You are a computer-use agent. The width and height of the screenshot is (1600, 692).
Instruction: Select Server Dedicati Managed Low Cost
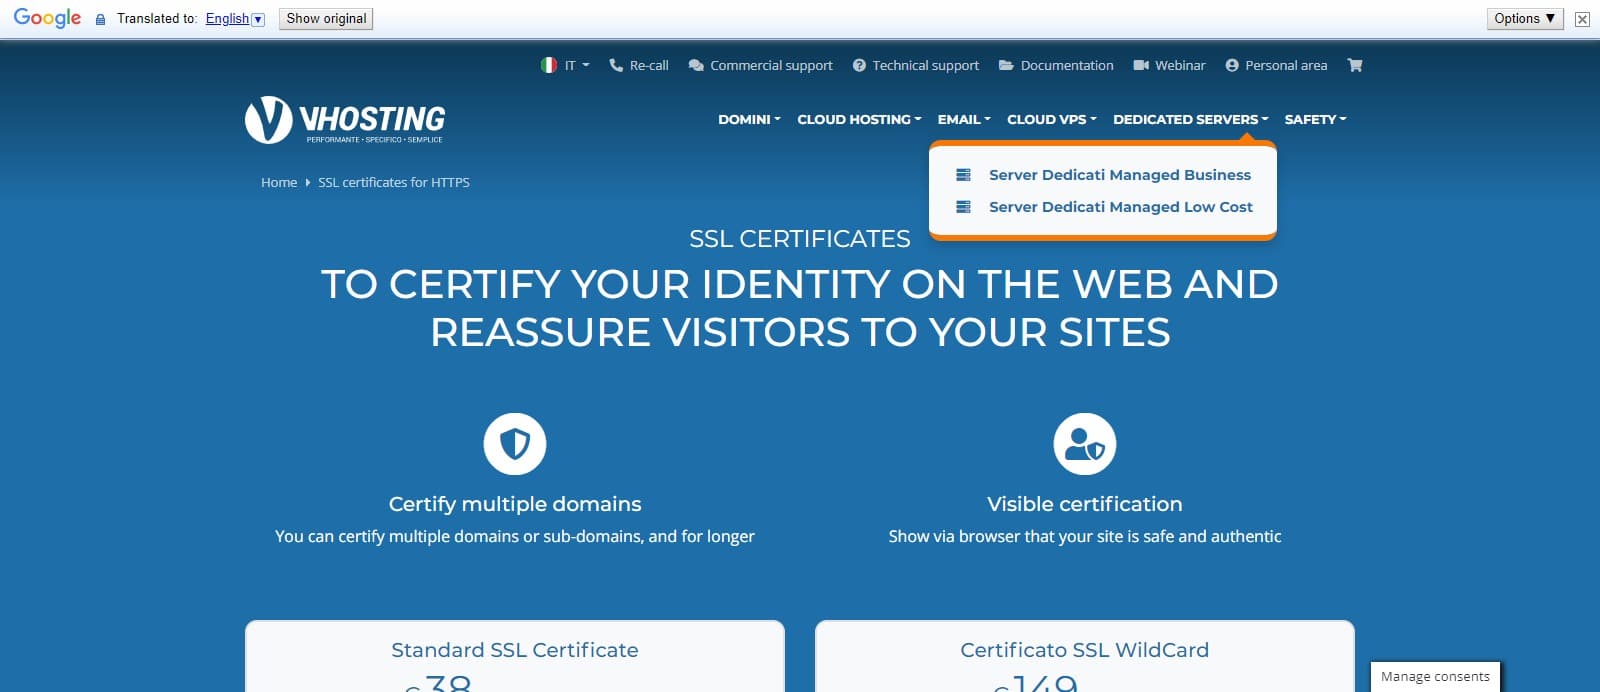click(1121, 207)
